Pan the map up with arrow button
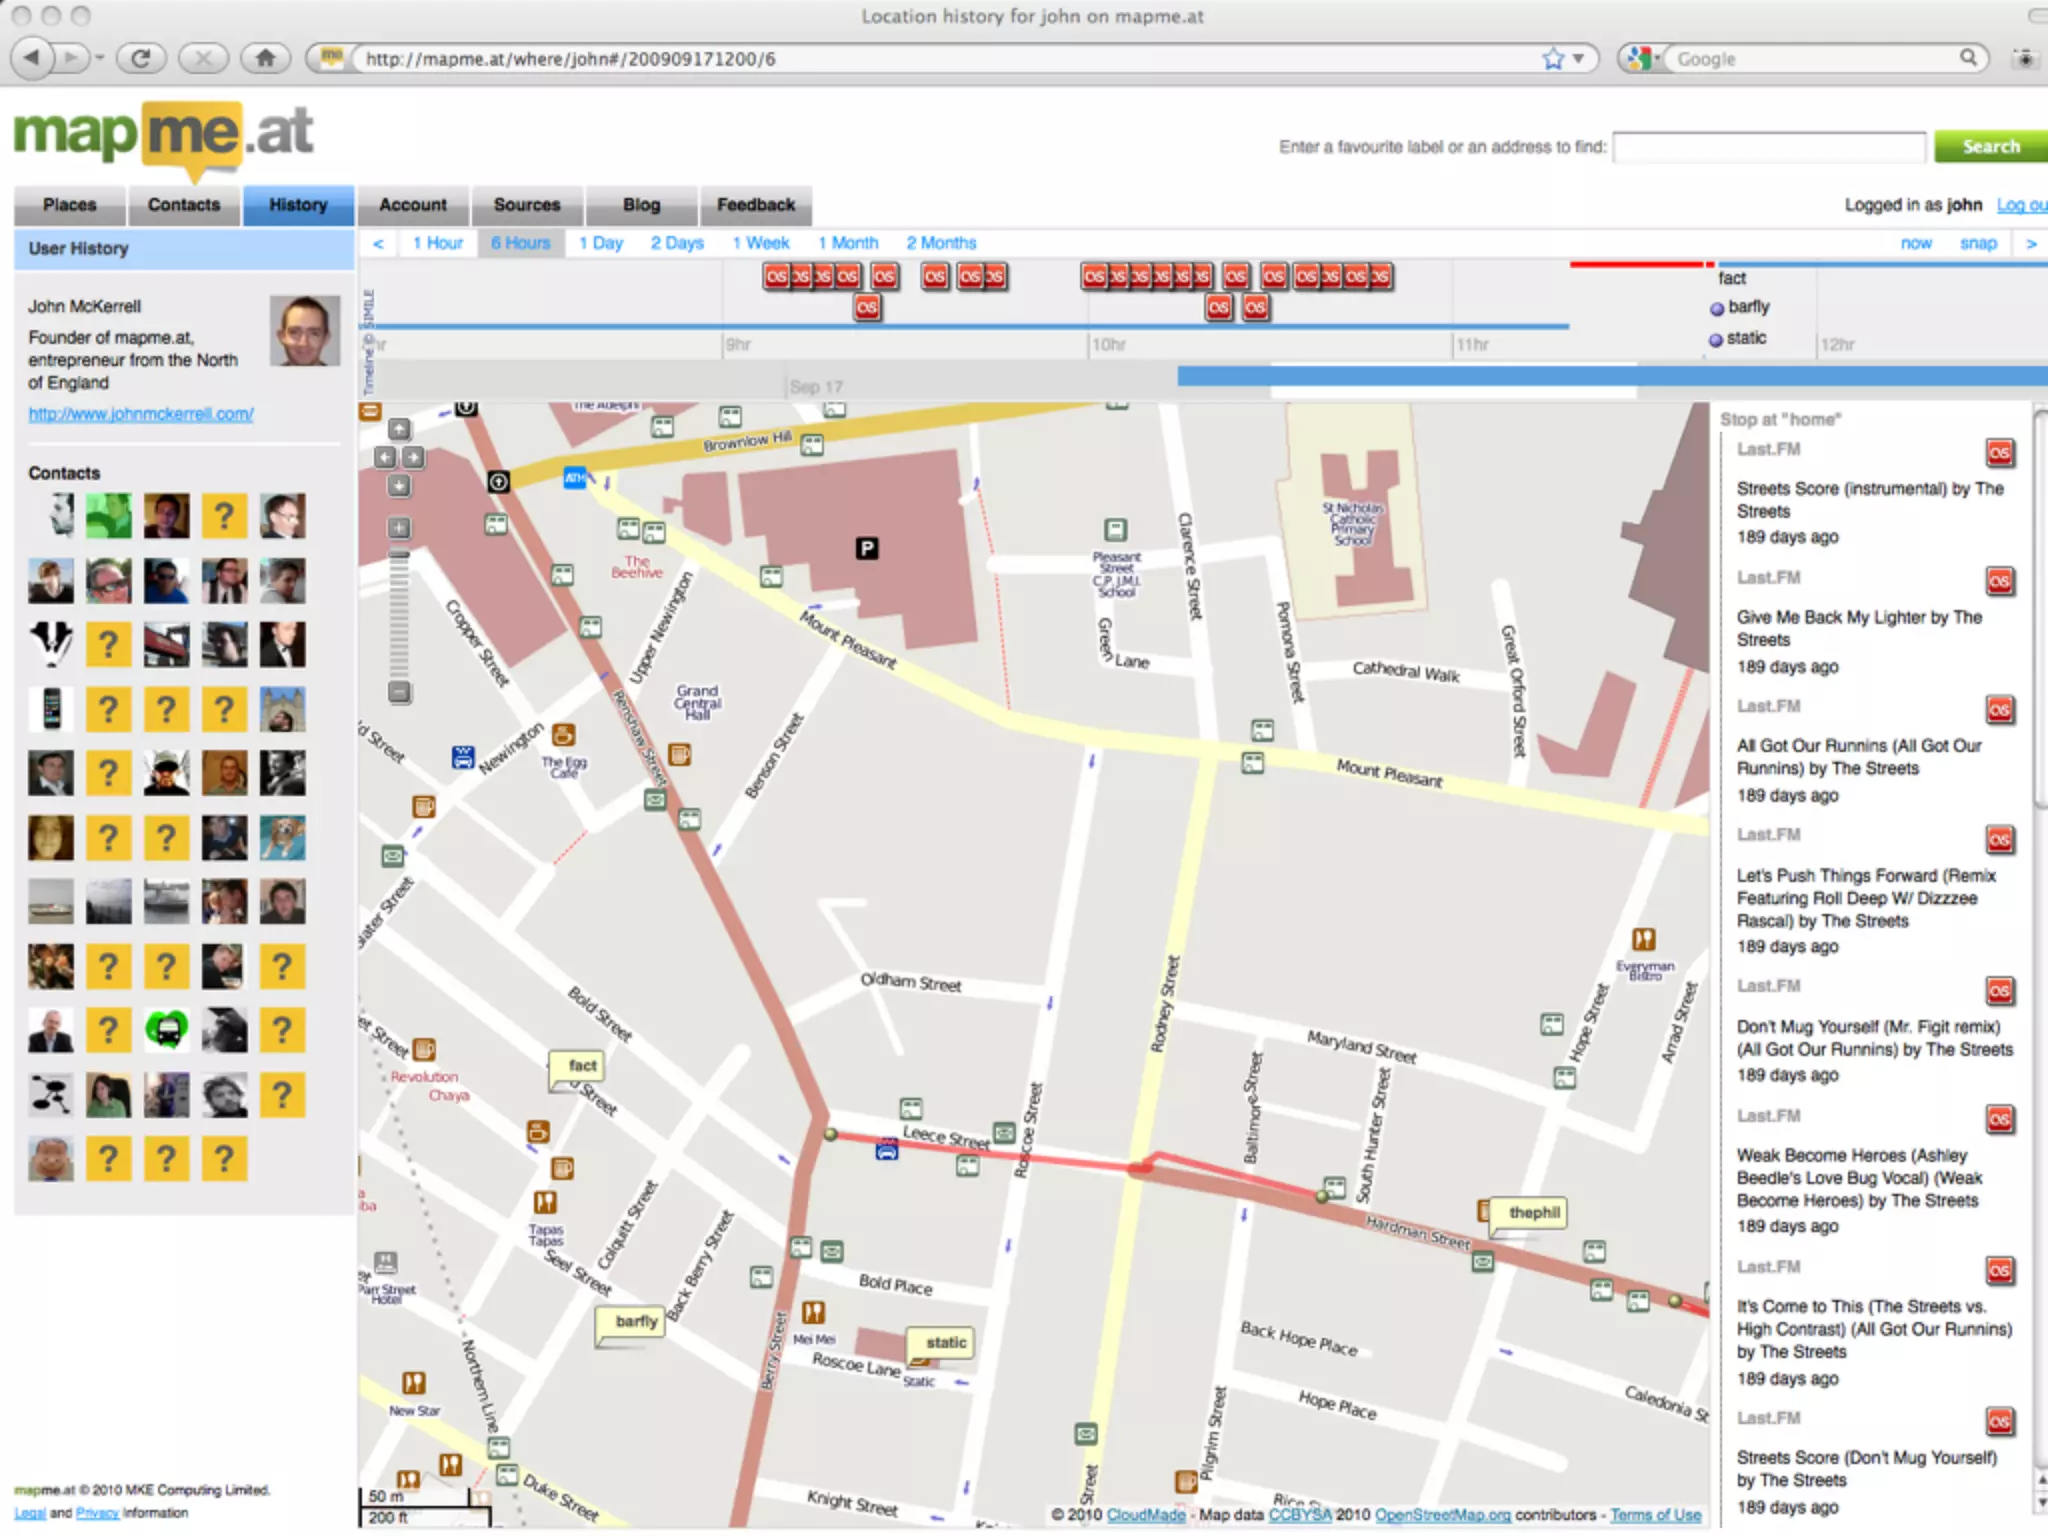Screen dimensions: 2048x1536 [x=399, y=430]
